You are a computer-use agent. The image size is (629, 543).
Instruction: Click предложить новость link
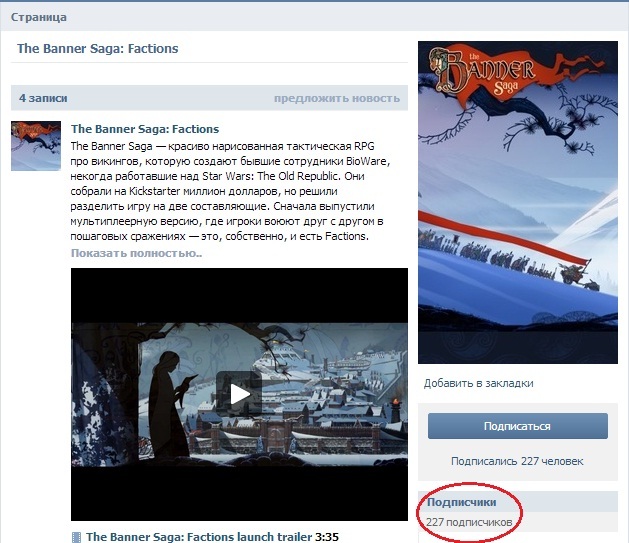tap(337, 98)
